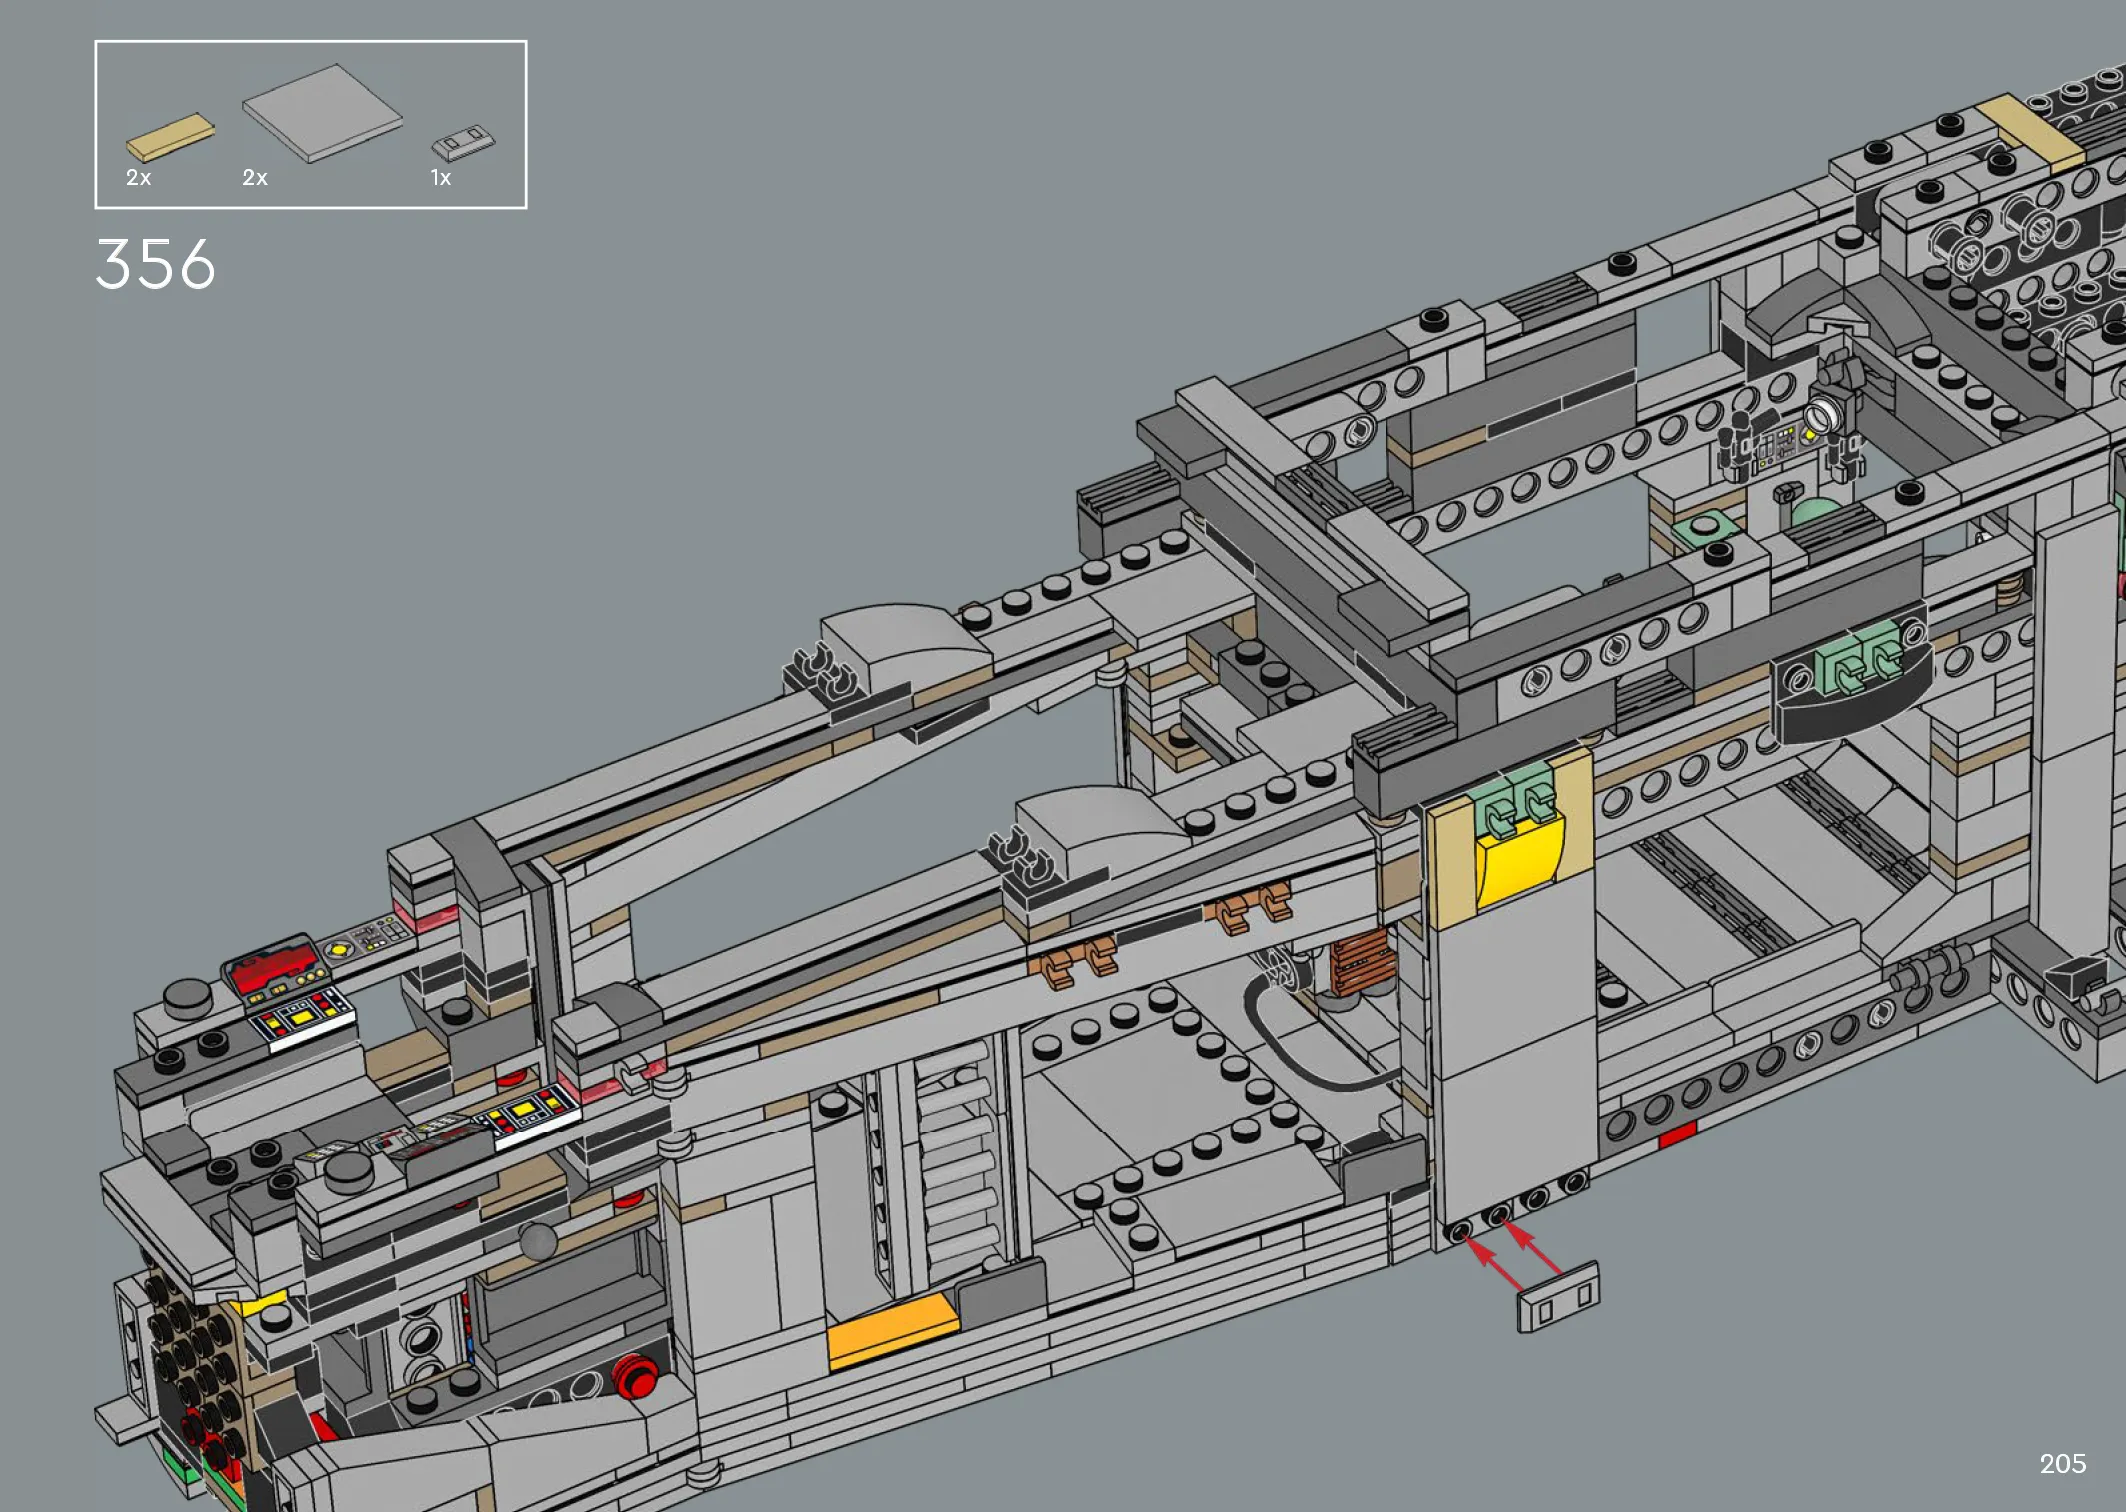Click the step number 356

click(x=155, y=264)
